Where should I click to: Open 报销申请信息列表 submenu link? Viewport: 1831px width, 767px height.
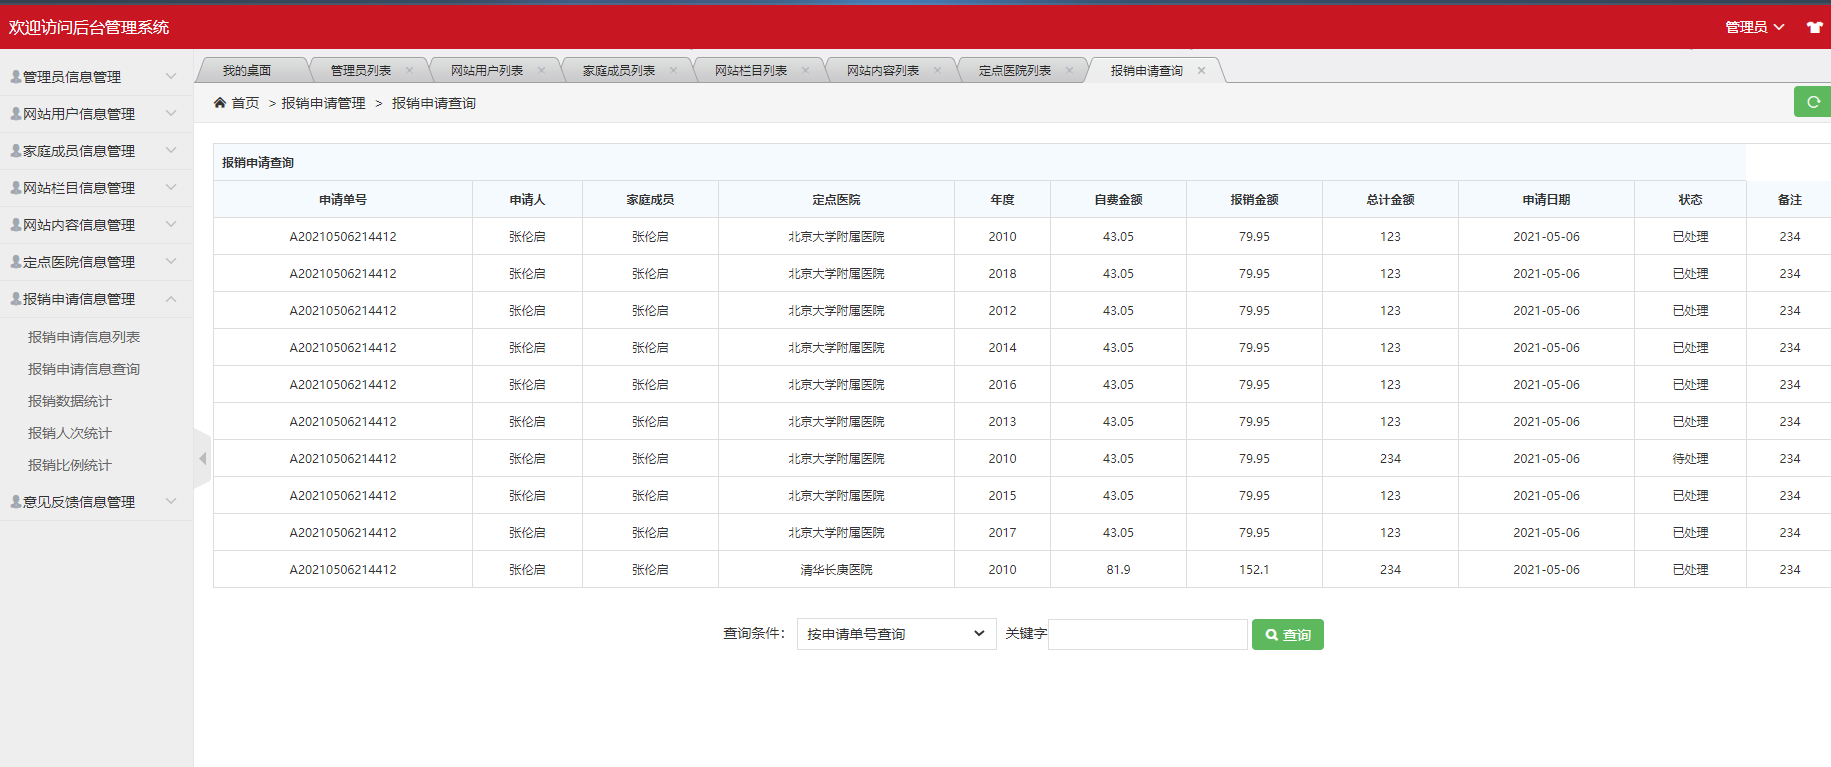tap(84, 337)
